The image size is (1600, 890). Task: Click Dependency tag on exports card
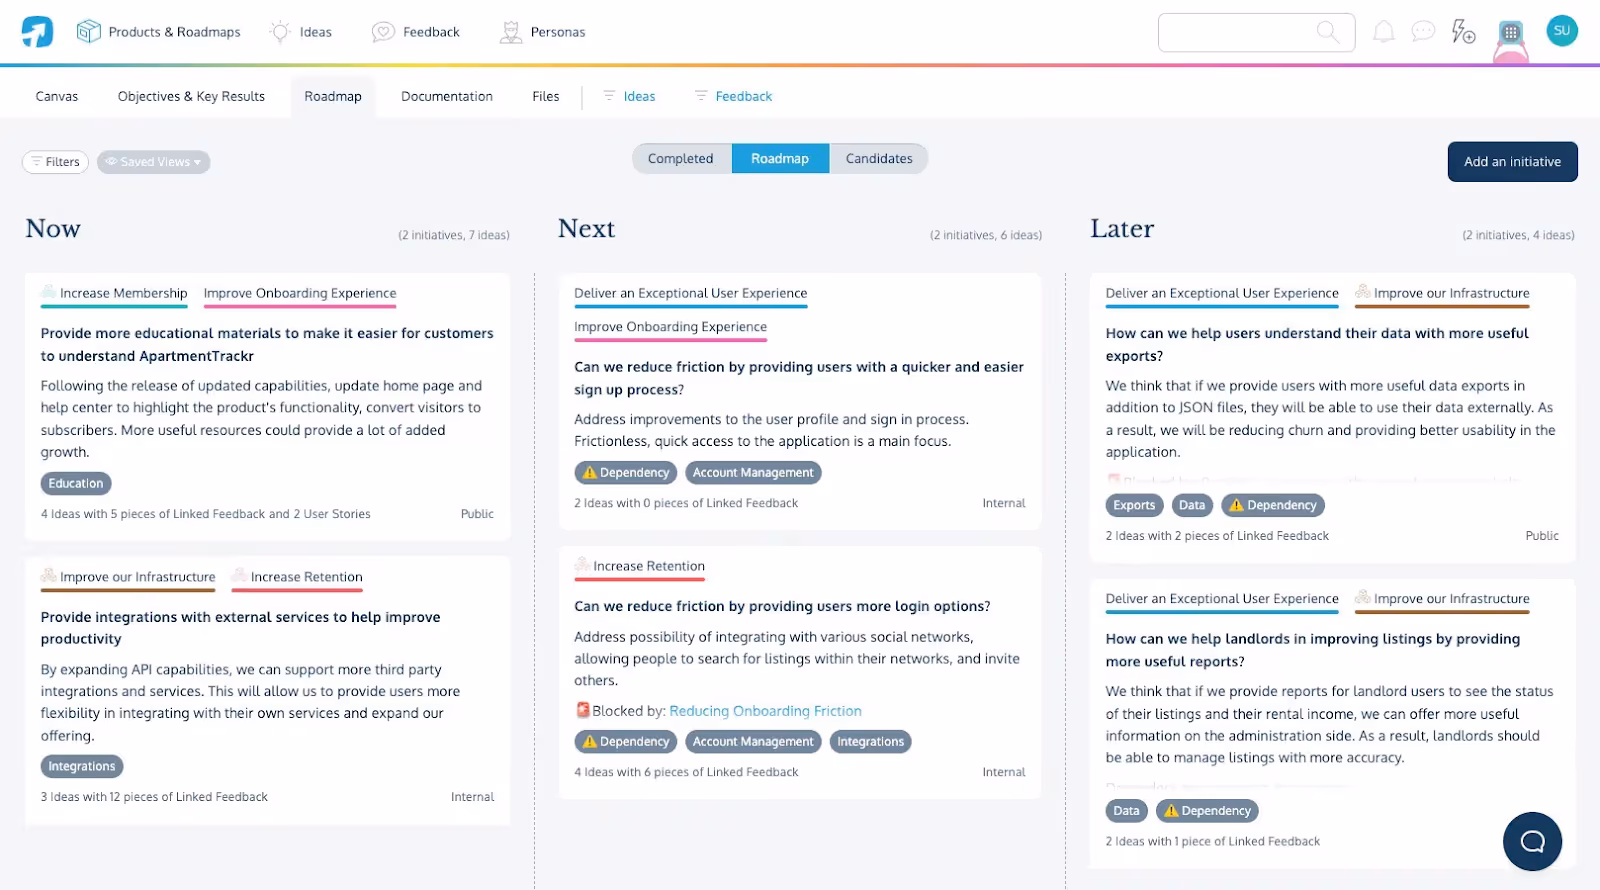[x=1273, y=505]
